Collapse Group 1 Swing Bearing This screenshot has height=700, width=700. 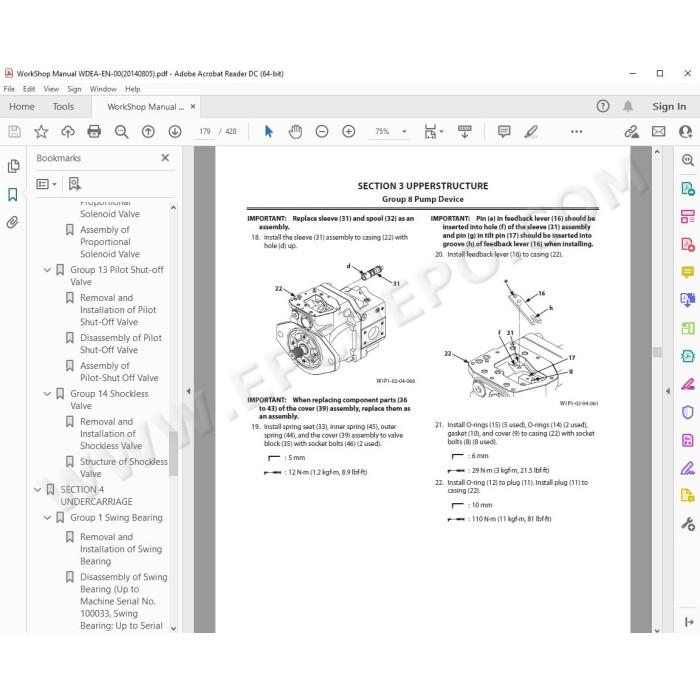(47, 518)
